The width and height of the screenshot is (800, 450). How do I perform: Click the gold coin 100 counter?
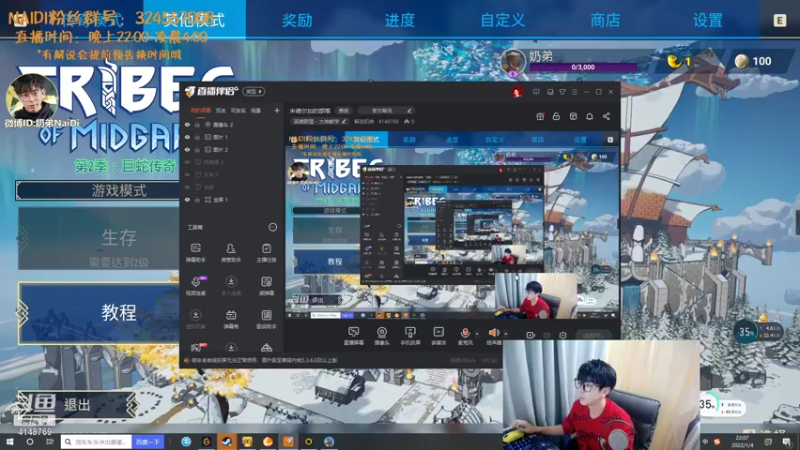(x=754, y=61)
